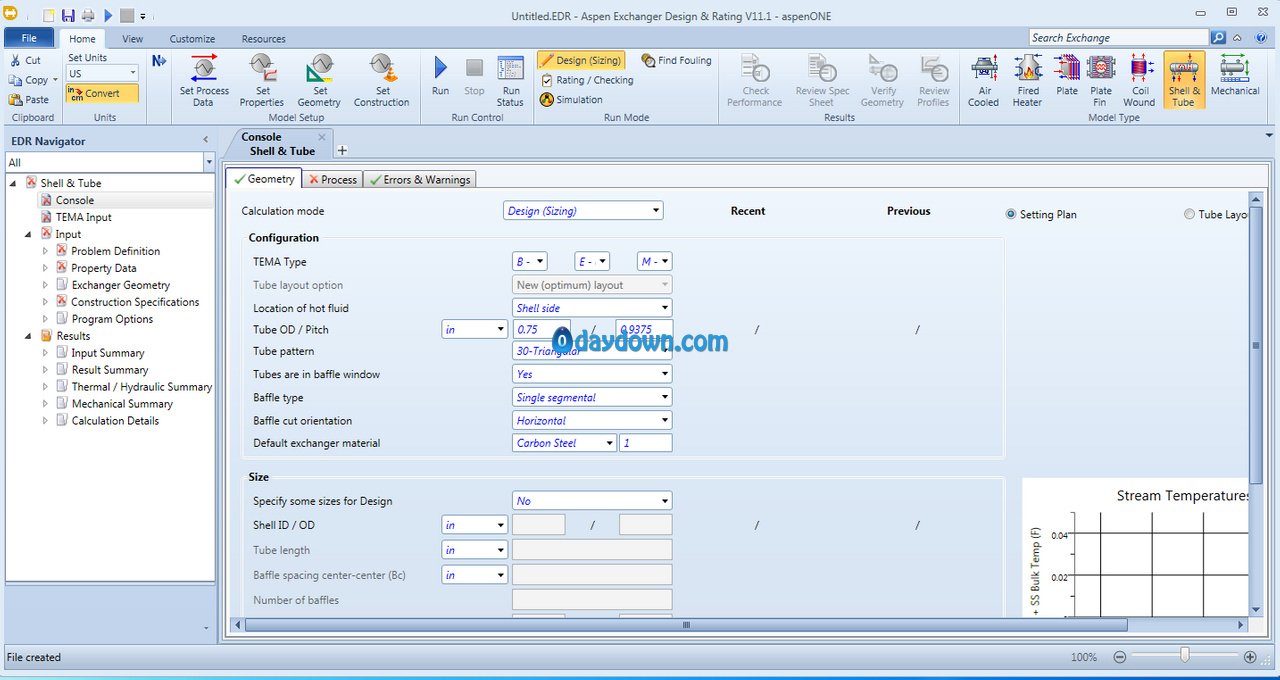This screenshot has width=1280, height=680.
Task: Switch to the Process tab
Action: tap(332, 180)
